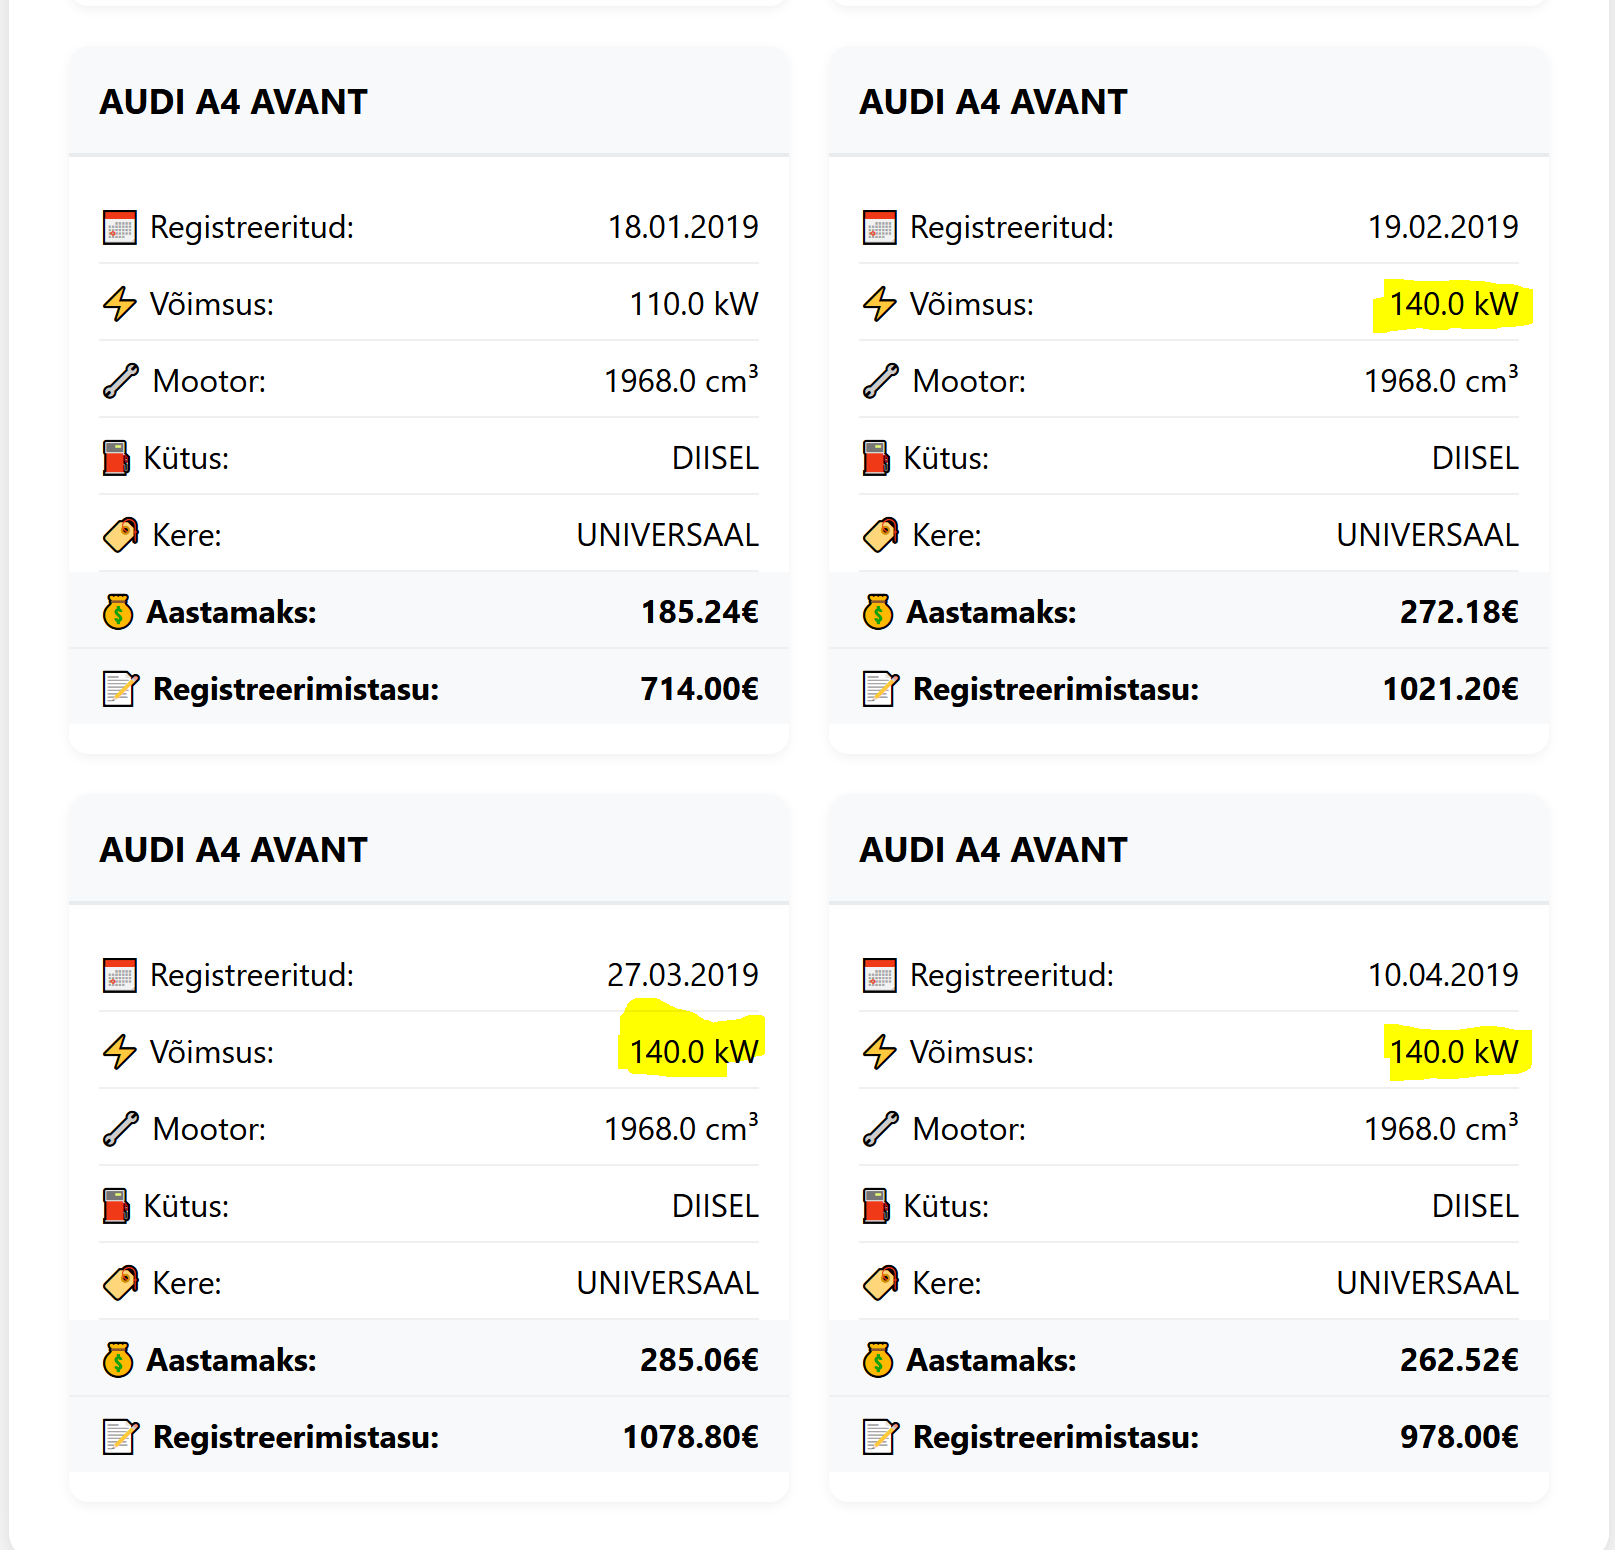This screenshot has width=1615, height=1550.
Task: Click AUDI A4 AVANT title above 10.04.2019
Action: pos(993,850)
